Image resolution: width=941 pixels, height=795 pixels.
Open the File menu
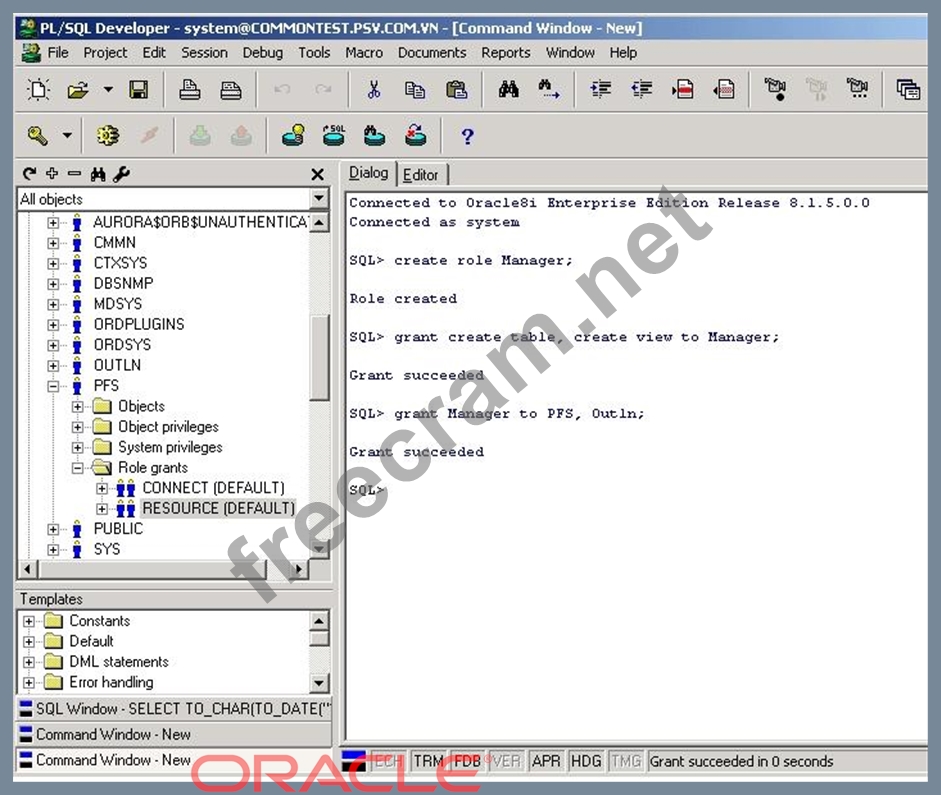pyautogui.click(x=58, y=53)
